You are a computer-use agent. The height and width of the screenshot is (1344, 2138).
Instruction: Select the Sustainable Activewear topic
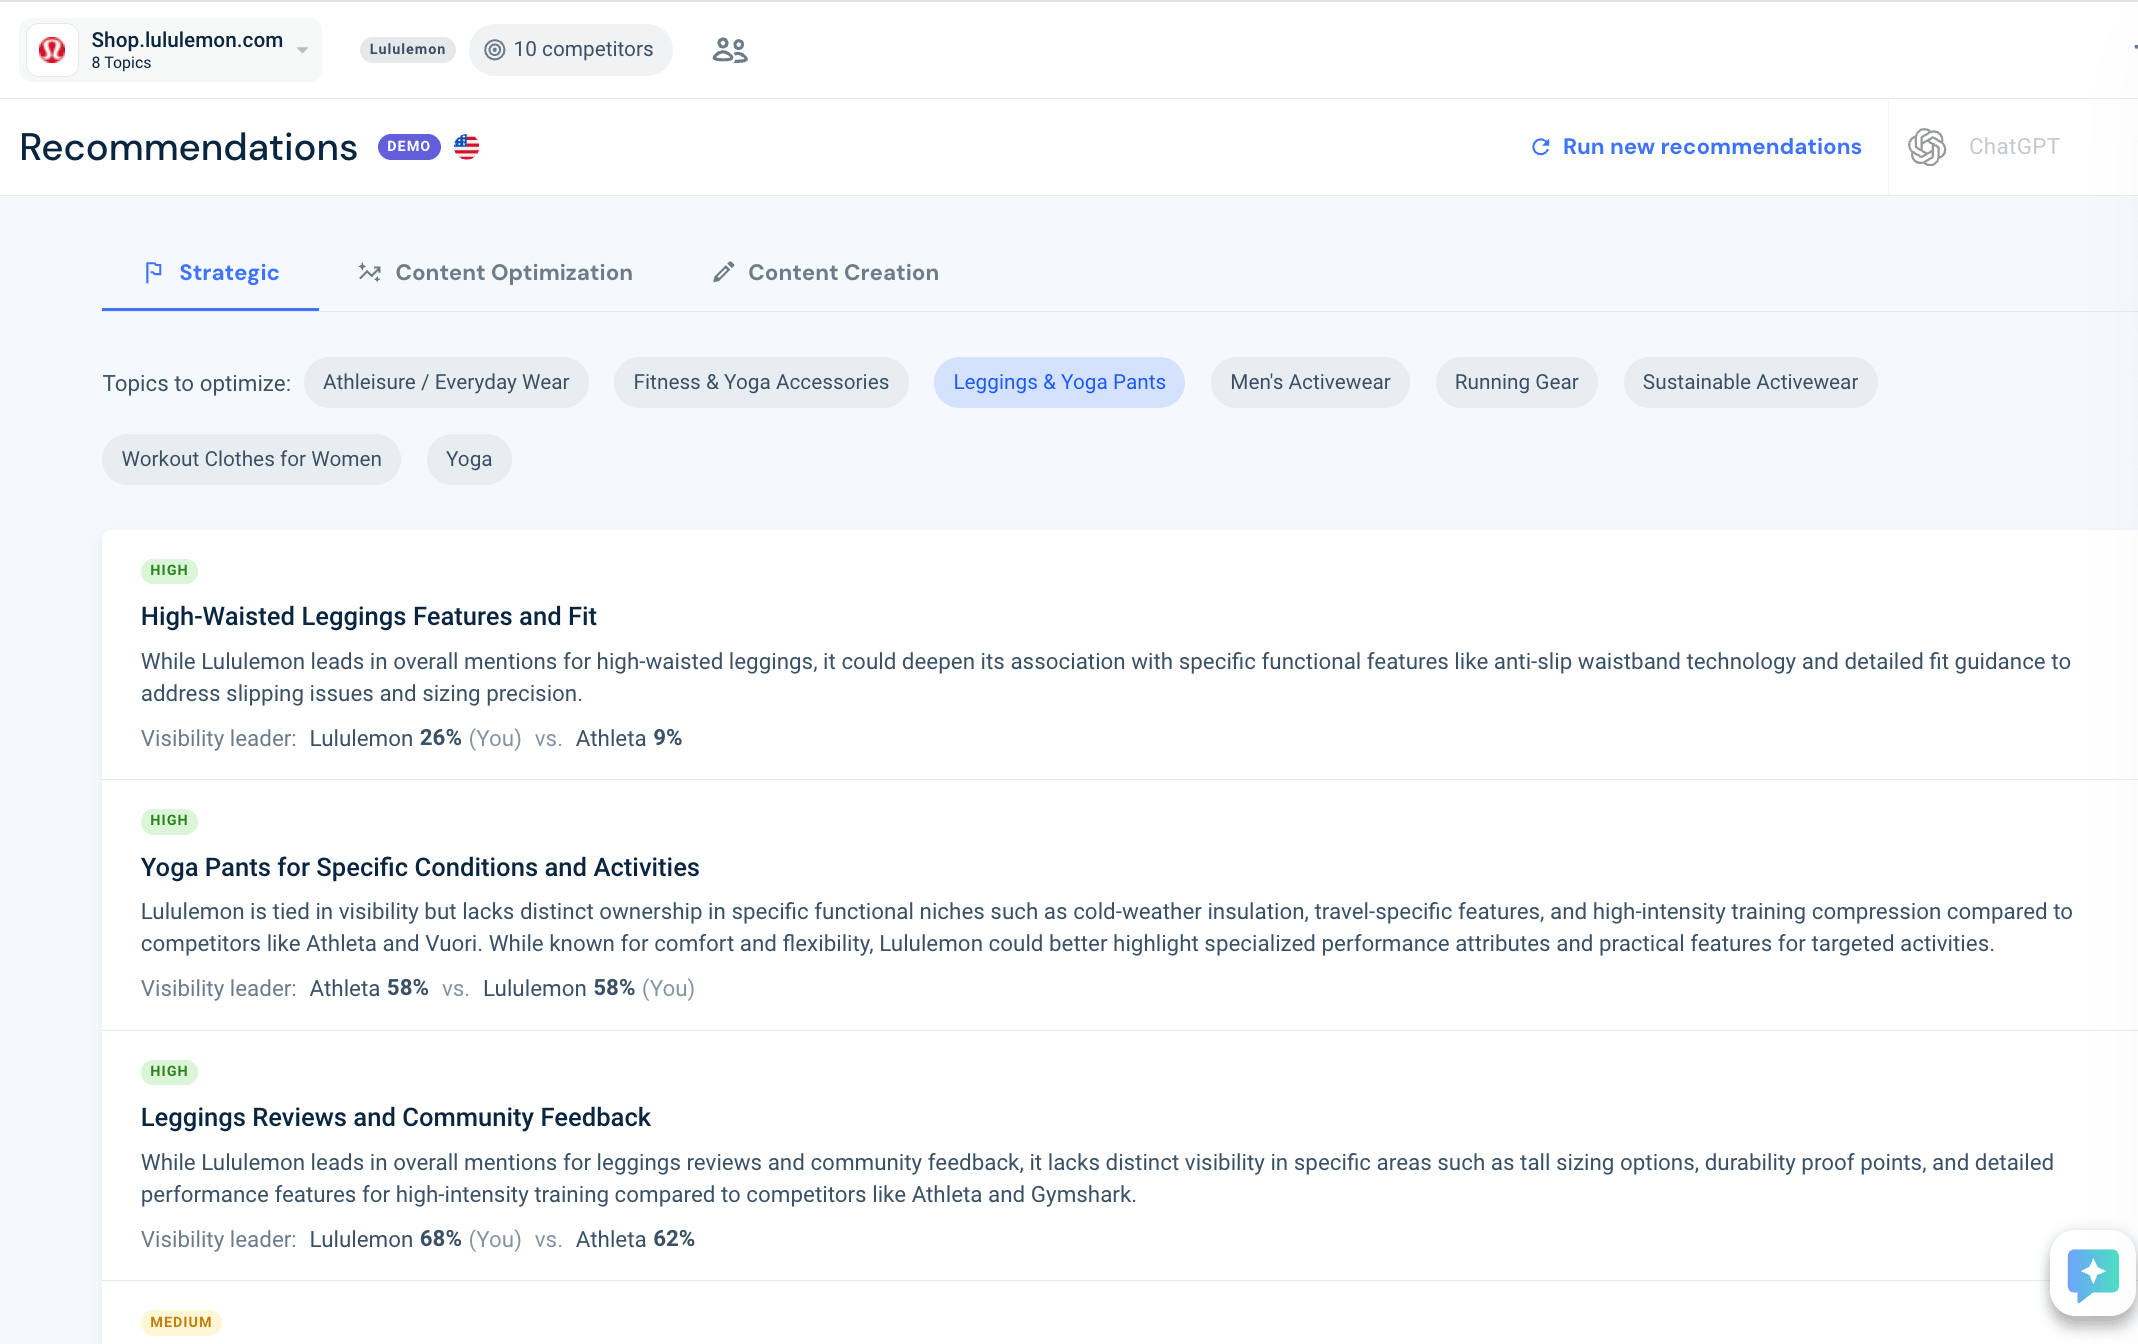tap(1750, 382)
